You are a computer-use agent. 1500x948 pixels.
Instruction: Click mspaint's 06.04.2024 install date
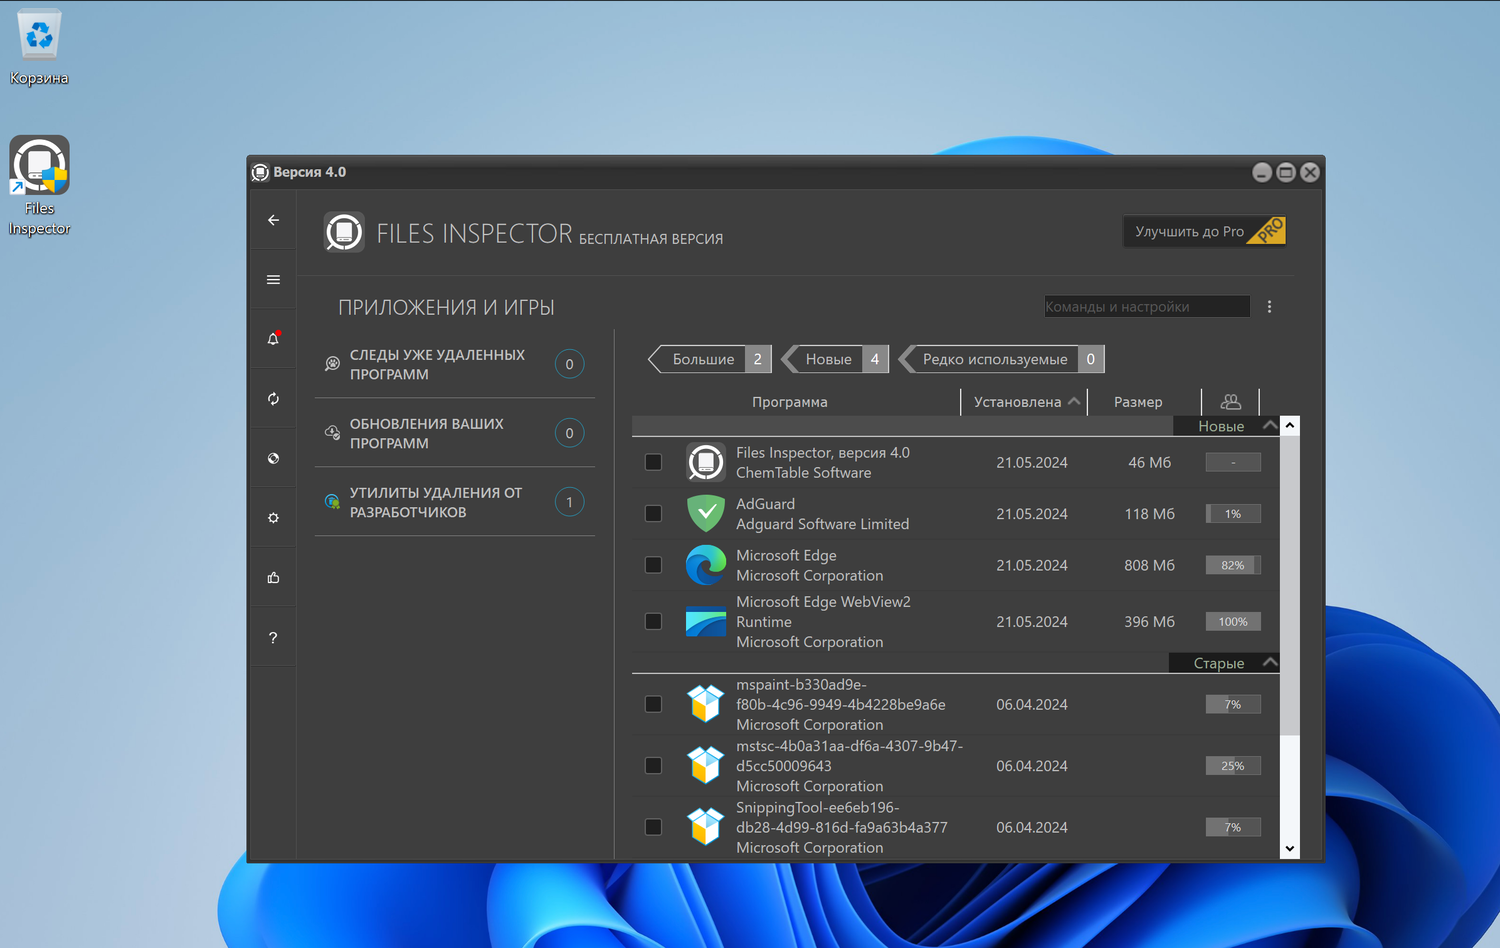(1032, 704)
